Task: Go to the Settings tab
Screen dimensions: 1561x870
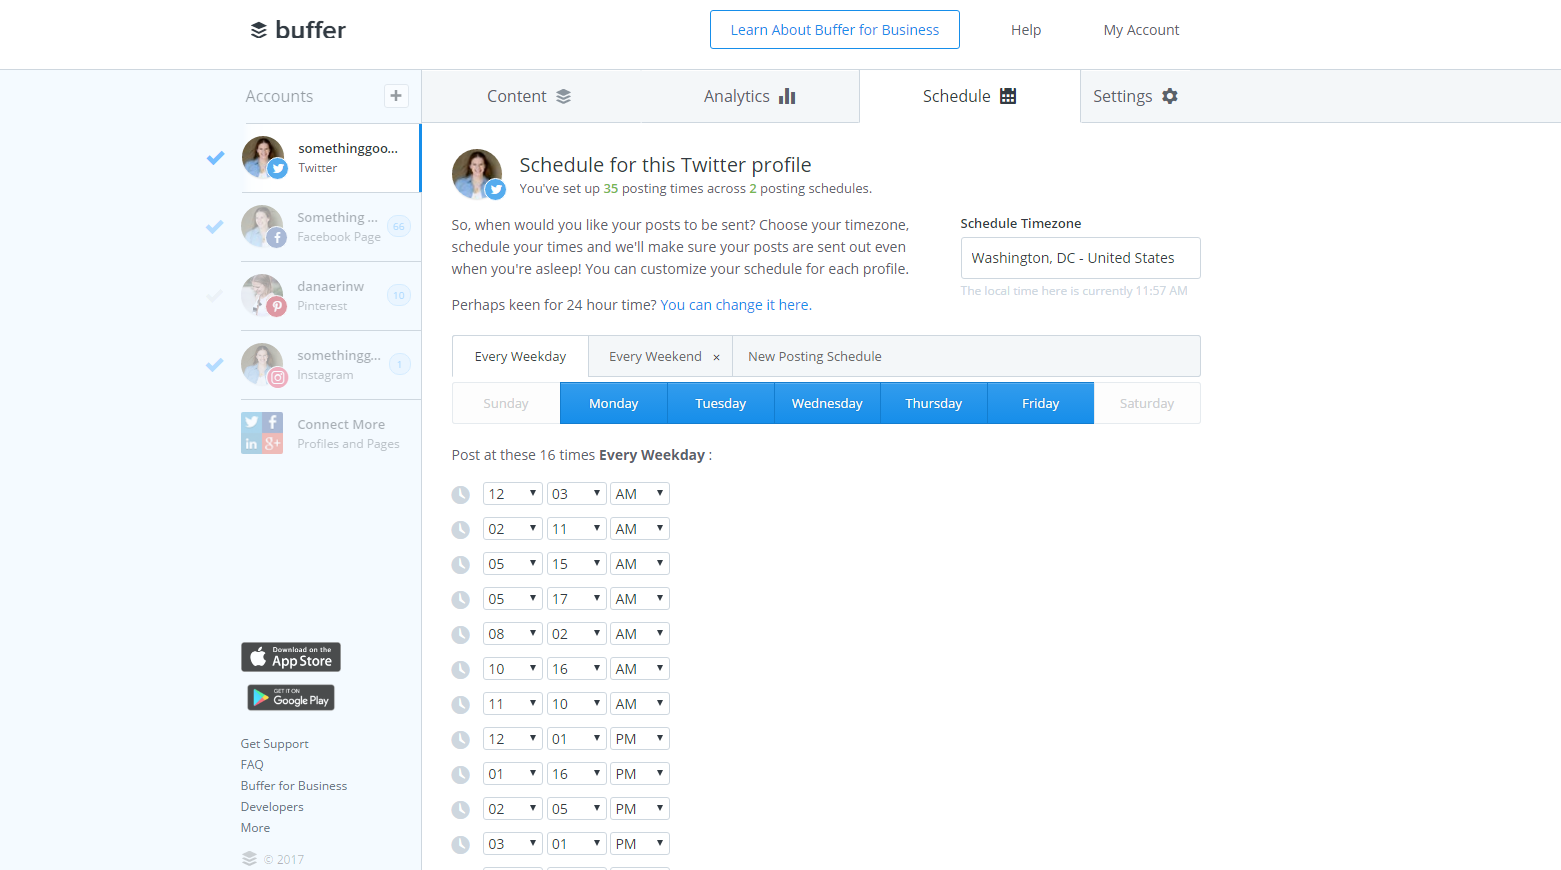Action: coord(1135,96)
